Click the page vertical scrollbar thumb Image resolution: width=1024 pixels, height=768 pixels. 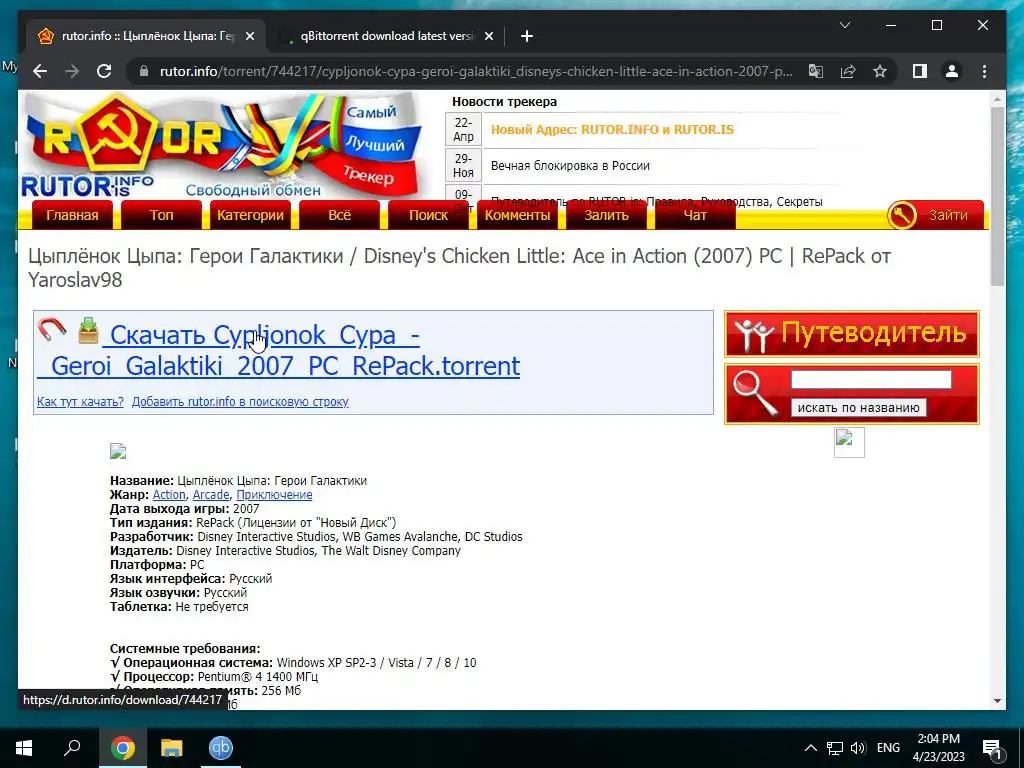(x=997, y=196)
